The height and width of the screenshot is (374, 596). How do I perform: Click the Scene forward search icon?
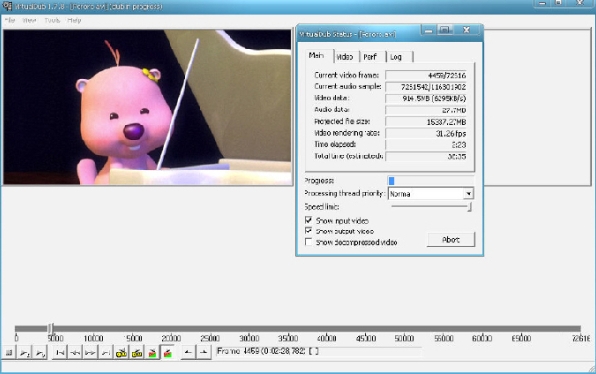pyautogui.click(x=168, y=352)
